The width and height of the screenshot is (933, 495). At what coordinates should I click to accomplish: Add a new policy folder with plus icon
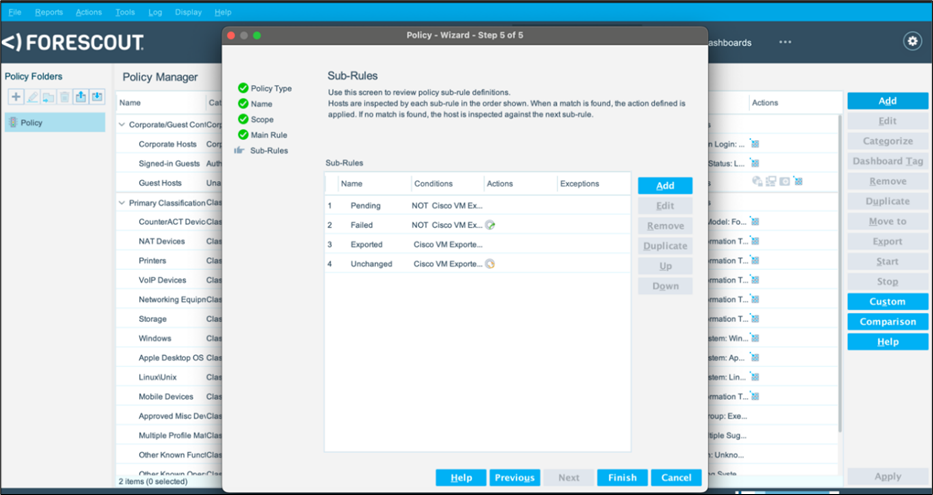(16, 96)
